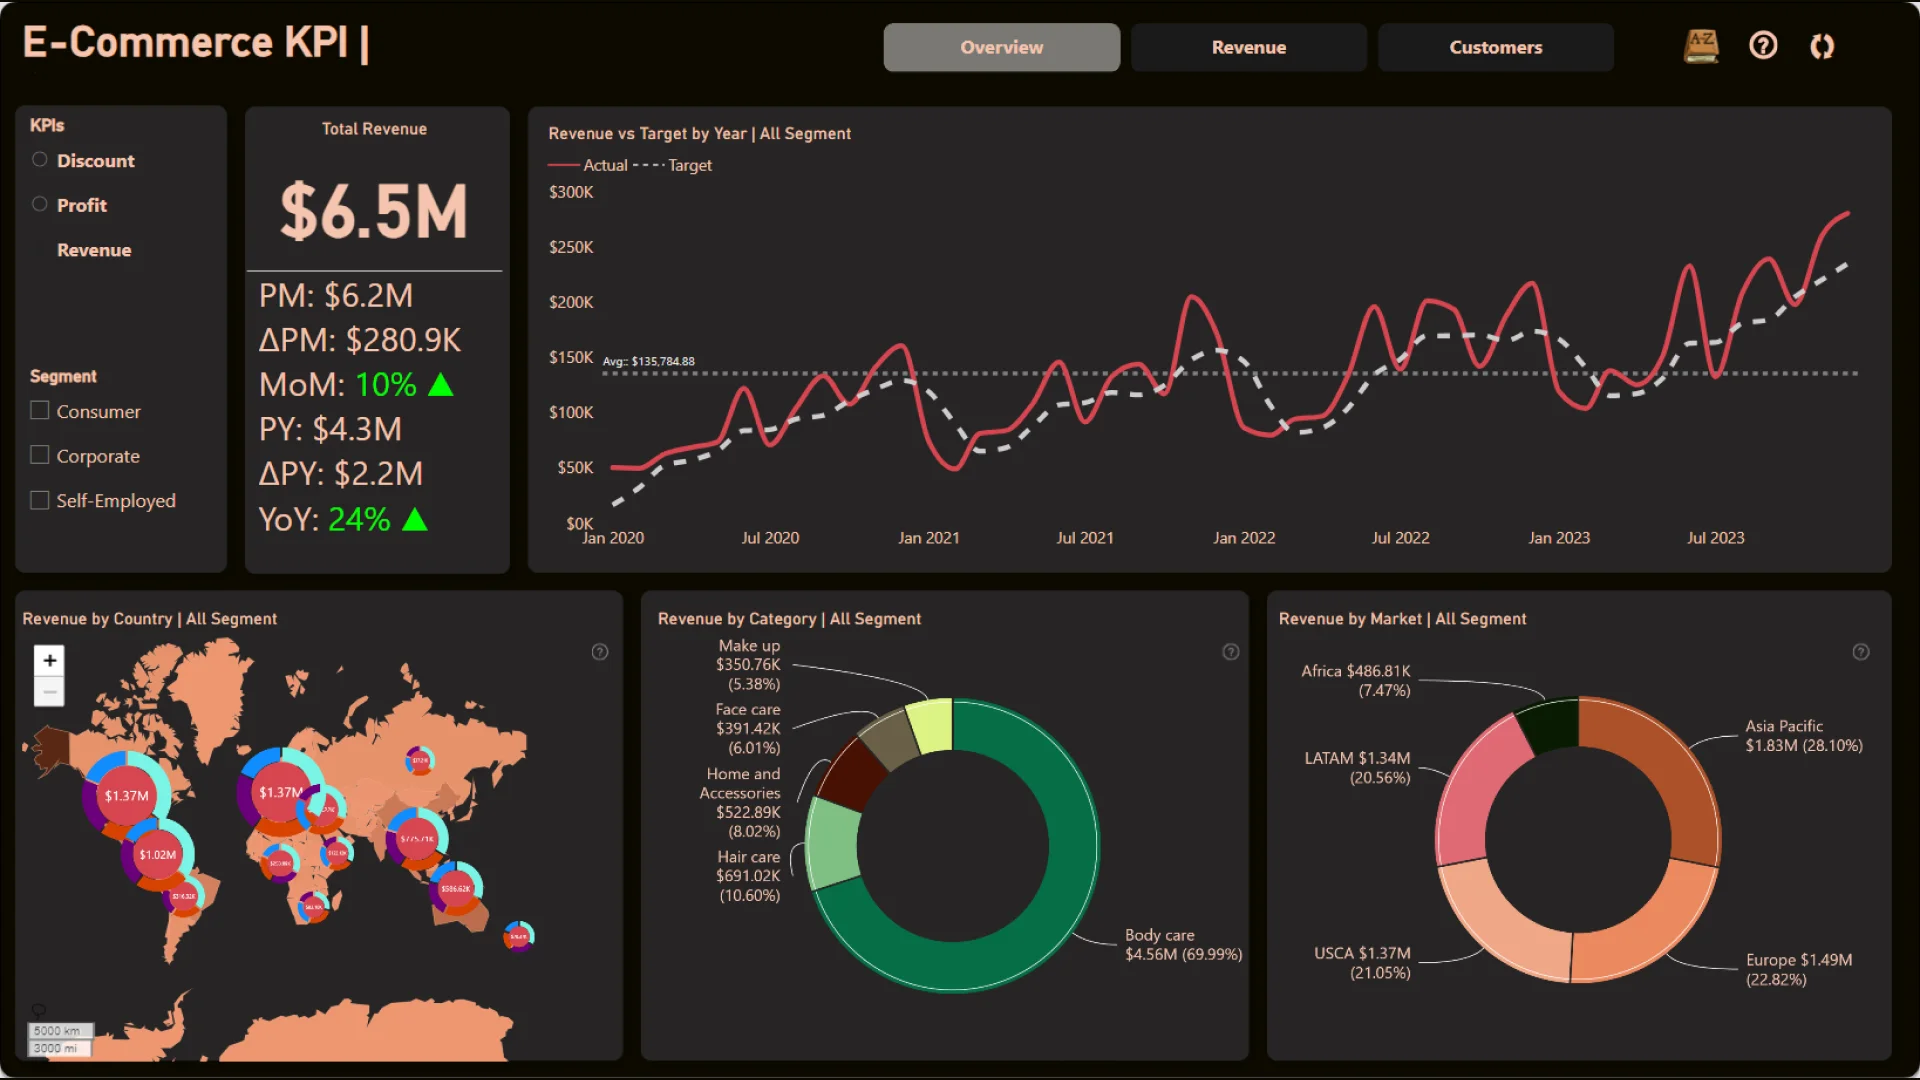Click the Avg: $135,784.88 label
Viewport: 1920px width, 1080px height.
click(x=649, y=362)
